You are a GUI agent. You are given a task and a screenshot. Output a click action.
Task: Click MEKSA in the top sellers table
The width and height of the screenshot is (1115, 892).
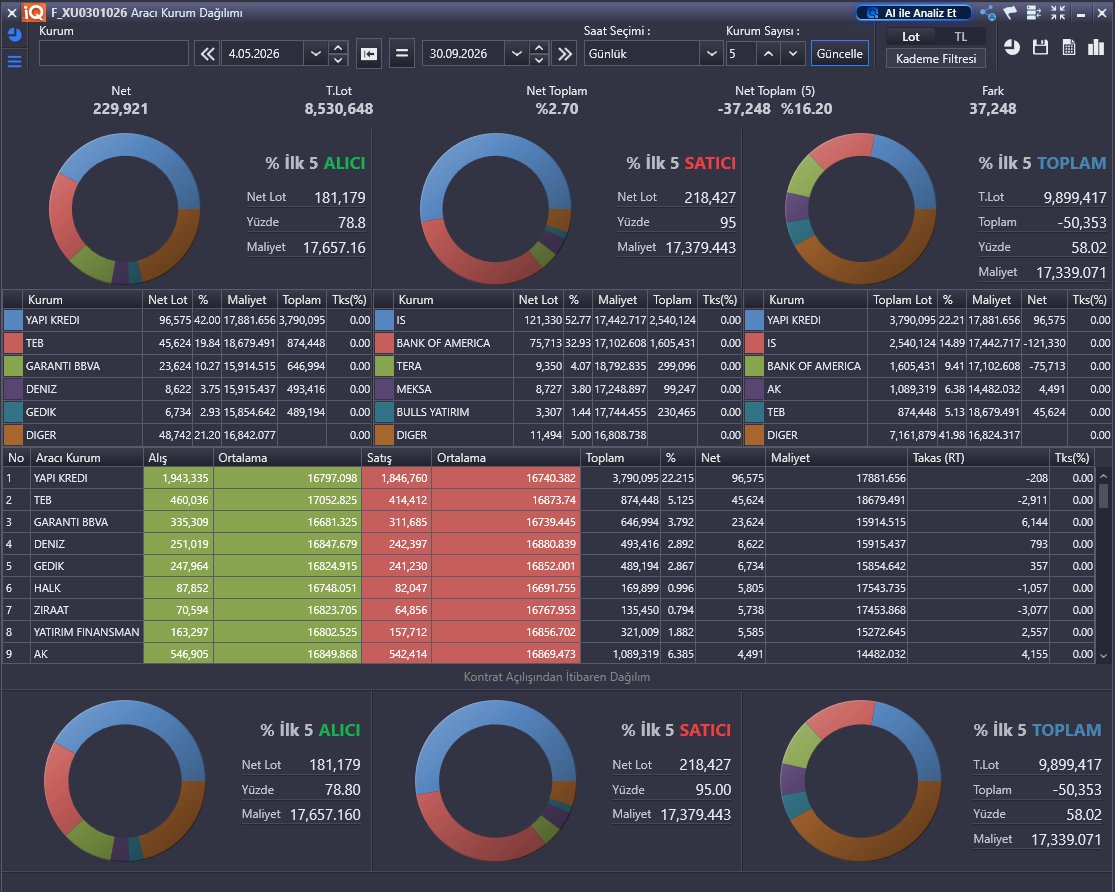(414, 389)
